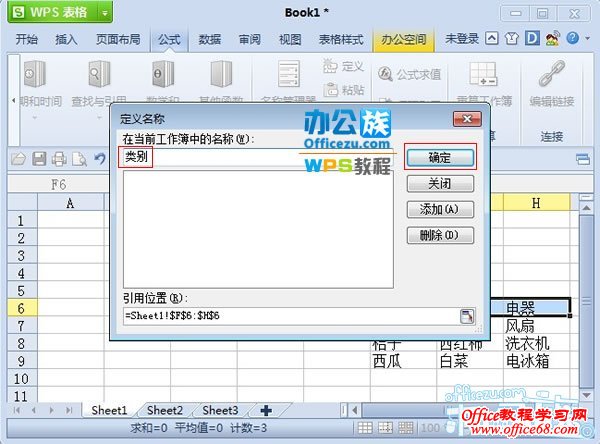Click the 公式求值 button
The height and width of the screenshot is (444, 600).
(409, 74)
